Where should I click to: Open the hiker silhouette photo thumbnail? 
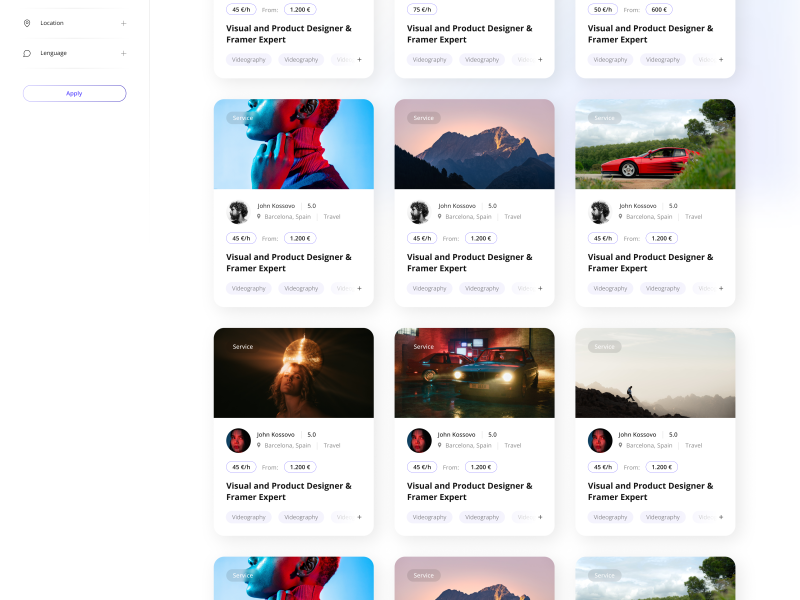(x=655, y=373)
